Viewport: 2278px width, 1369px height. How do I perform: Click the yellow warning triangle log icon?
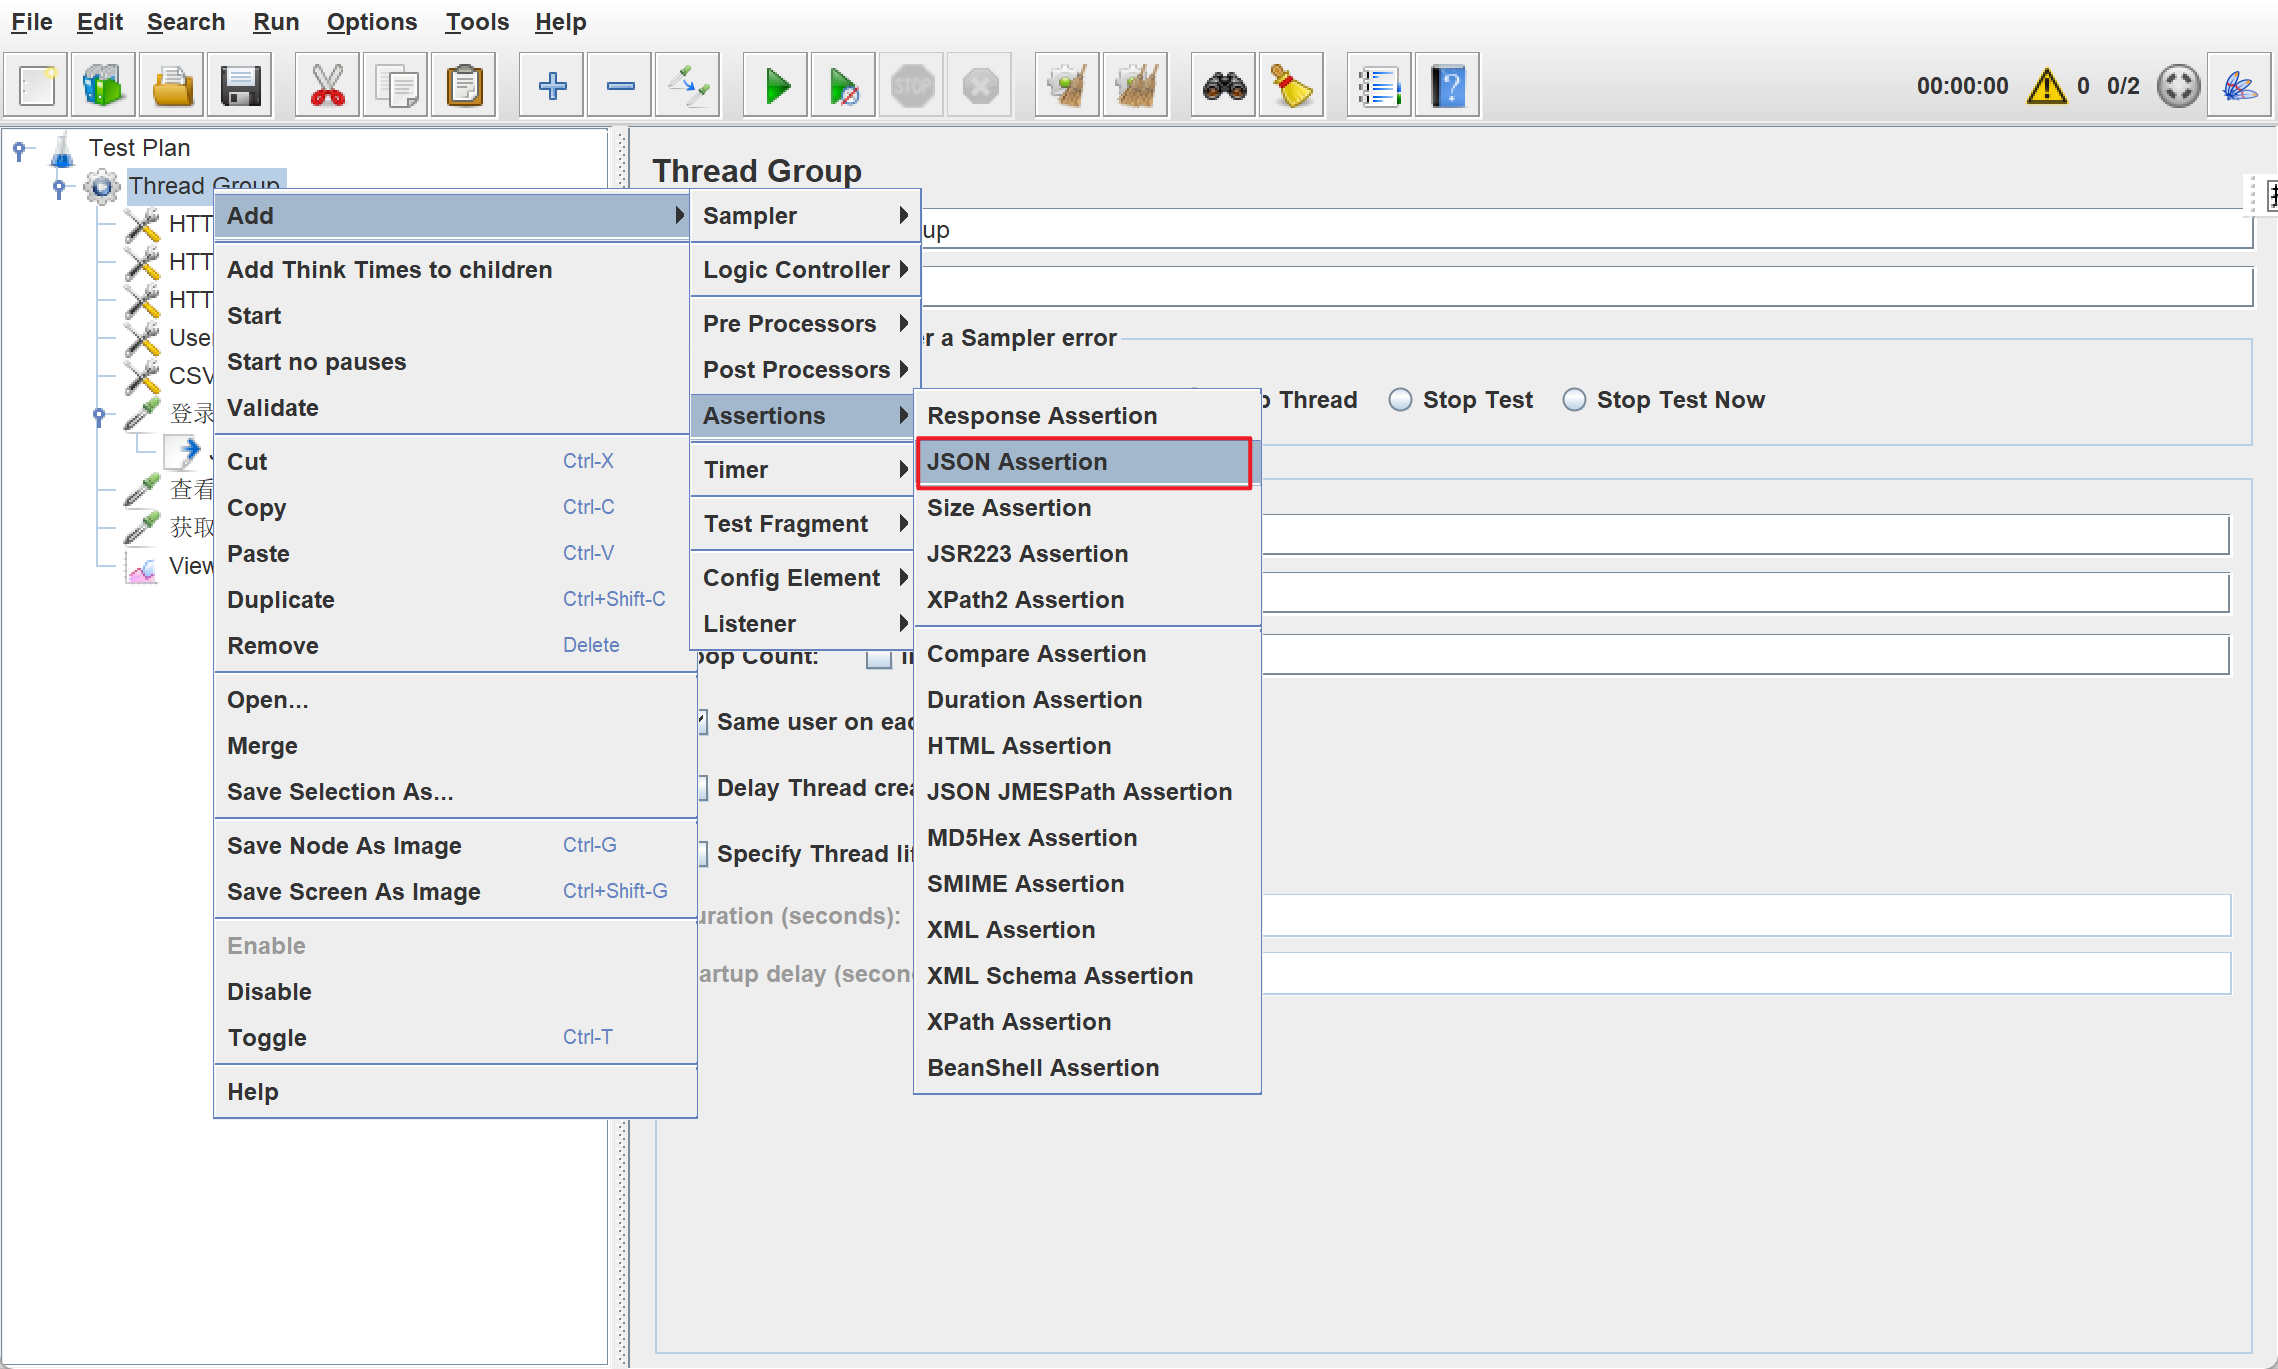tap(2046, 87)
